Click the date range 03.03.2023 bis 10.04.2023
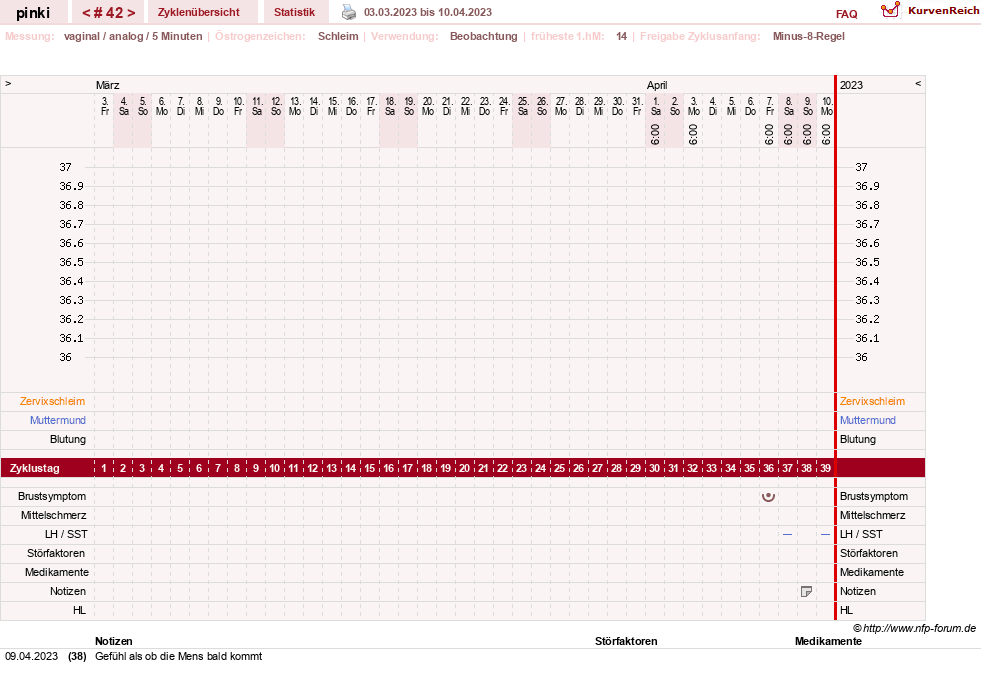981x680 pixels. 428,13
